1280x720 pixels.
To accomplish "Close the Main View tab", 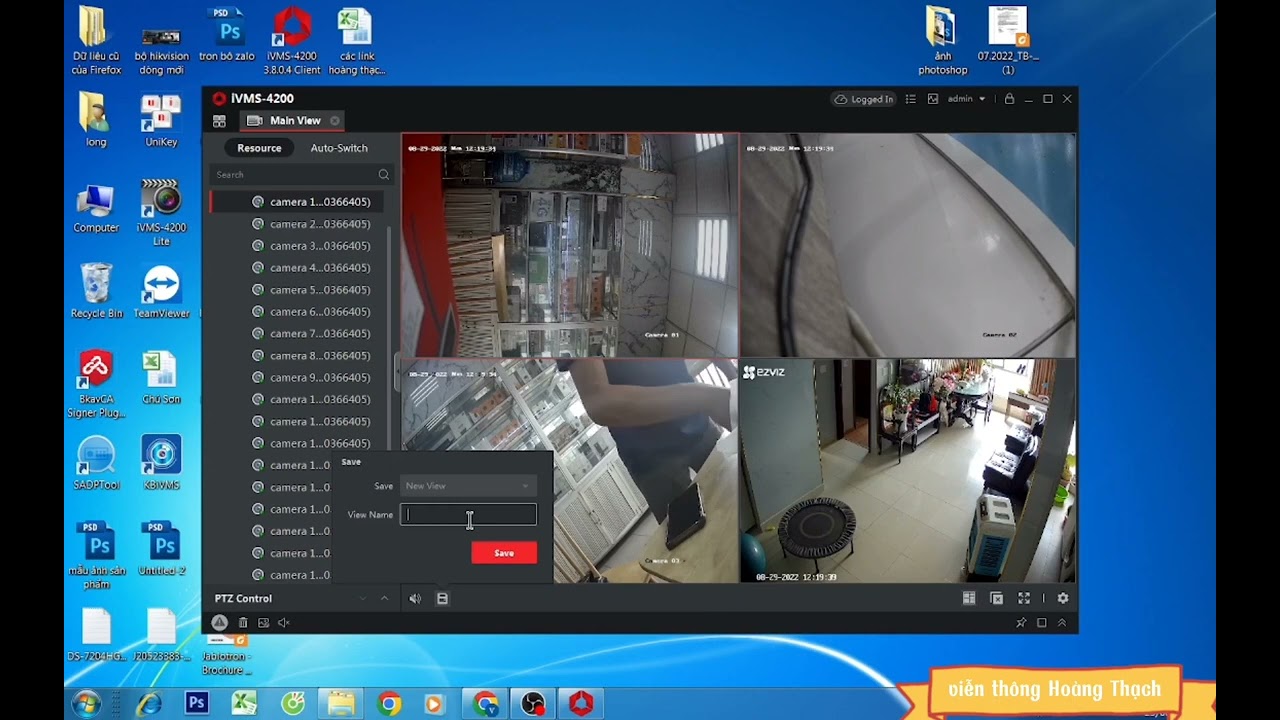I will tap(335, 121).
